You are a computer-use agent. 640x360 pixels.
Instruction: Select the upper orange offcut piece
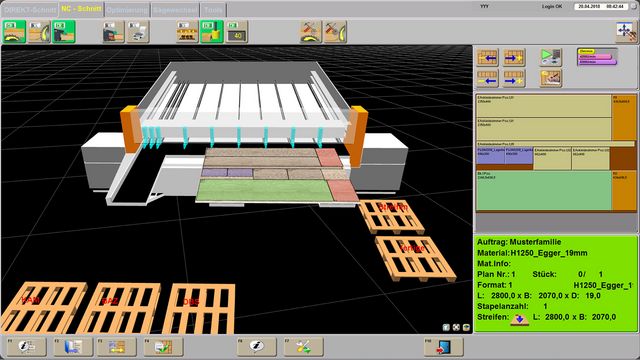click(x=624, y=118)
